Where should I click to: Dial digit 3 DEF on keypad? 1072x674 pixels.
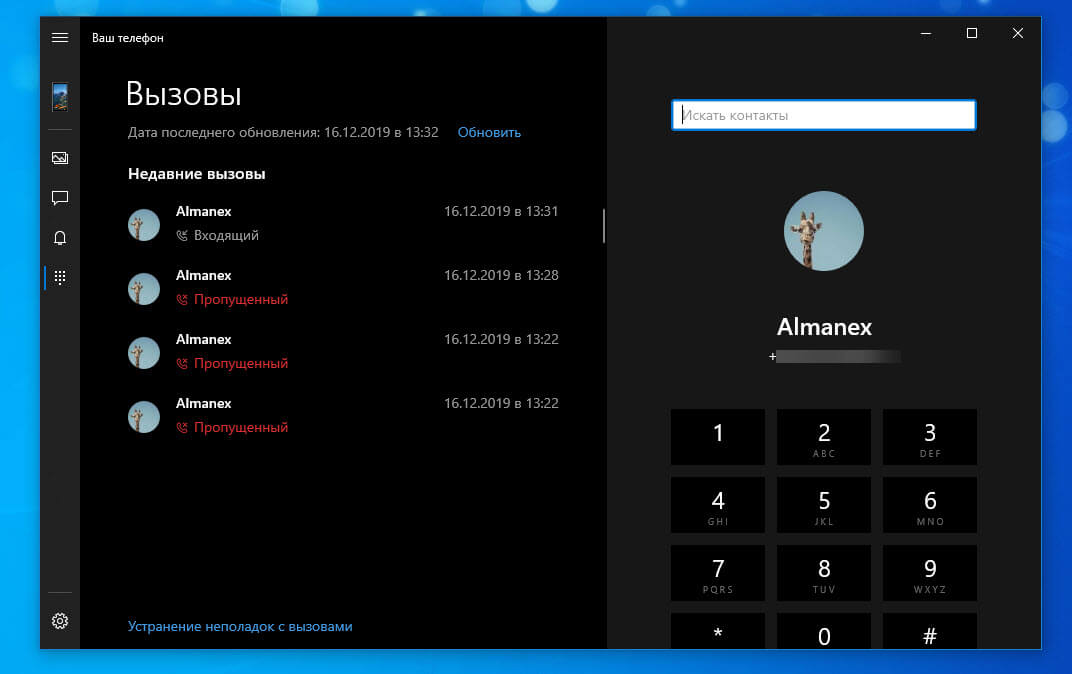(x=930, y=437)
